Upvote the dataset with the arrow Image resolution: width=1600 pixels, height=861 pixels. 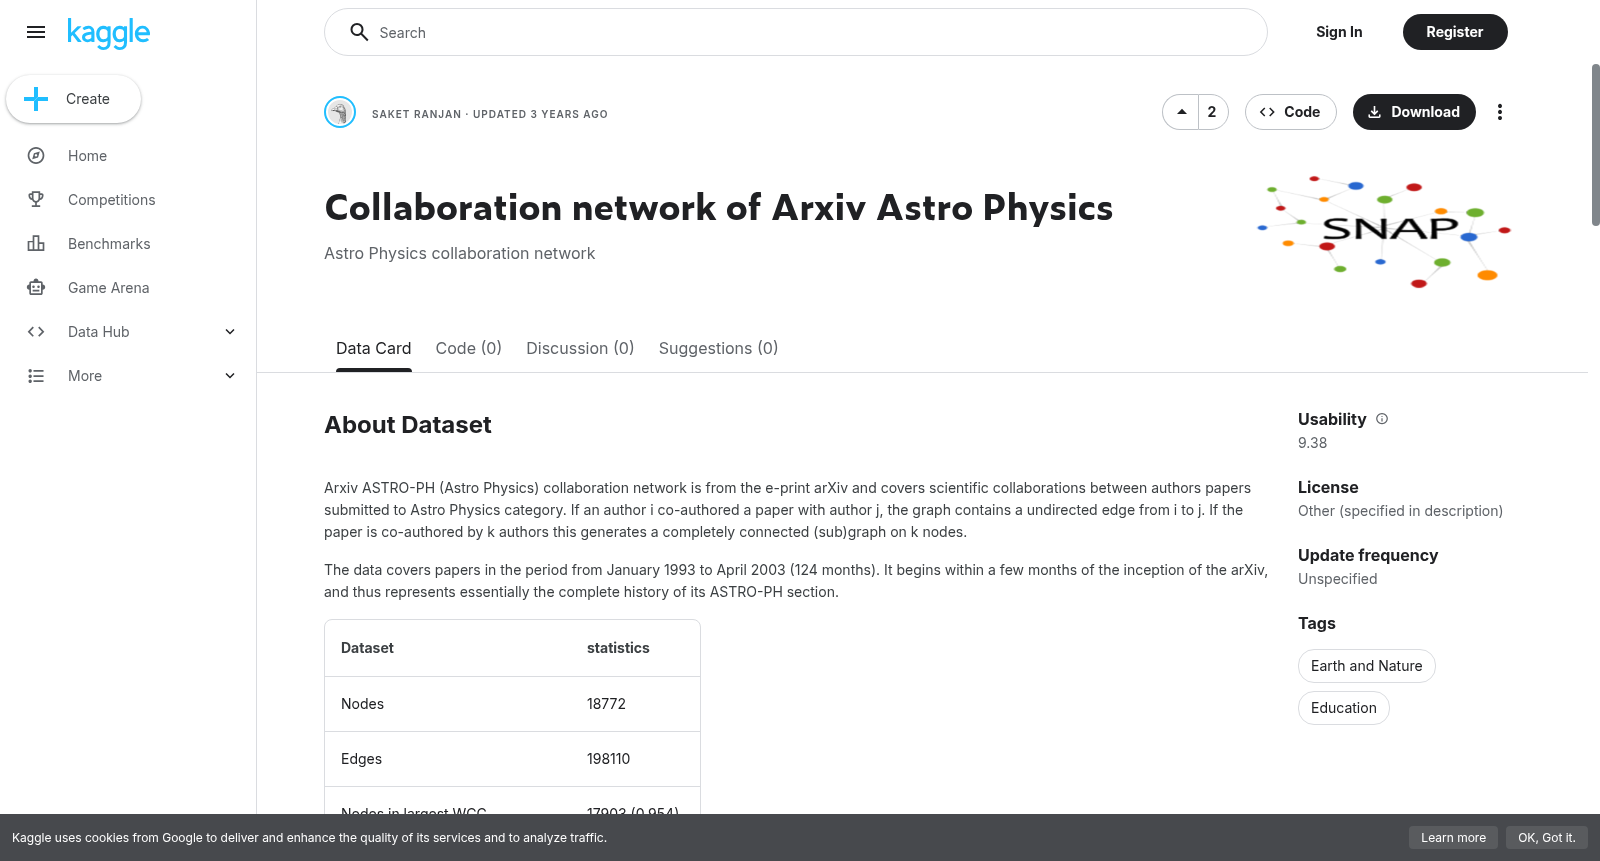pyautogui.click(x=1182, y=112)
